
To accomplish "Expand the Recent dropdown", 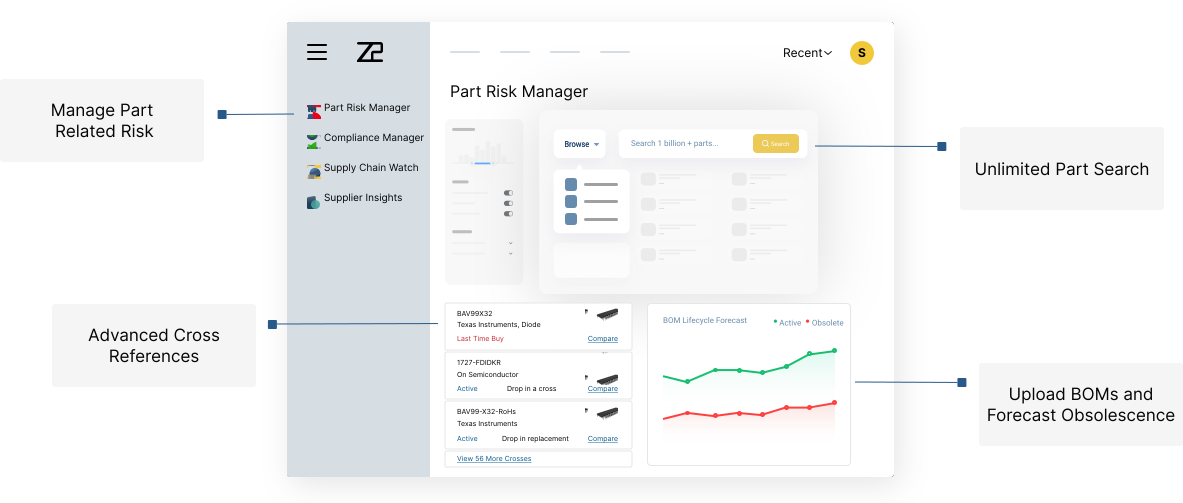I will 807,53.
